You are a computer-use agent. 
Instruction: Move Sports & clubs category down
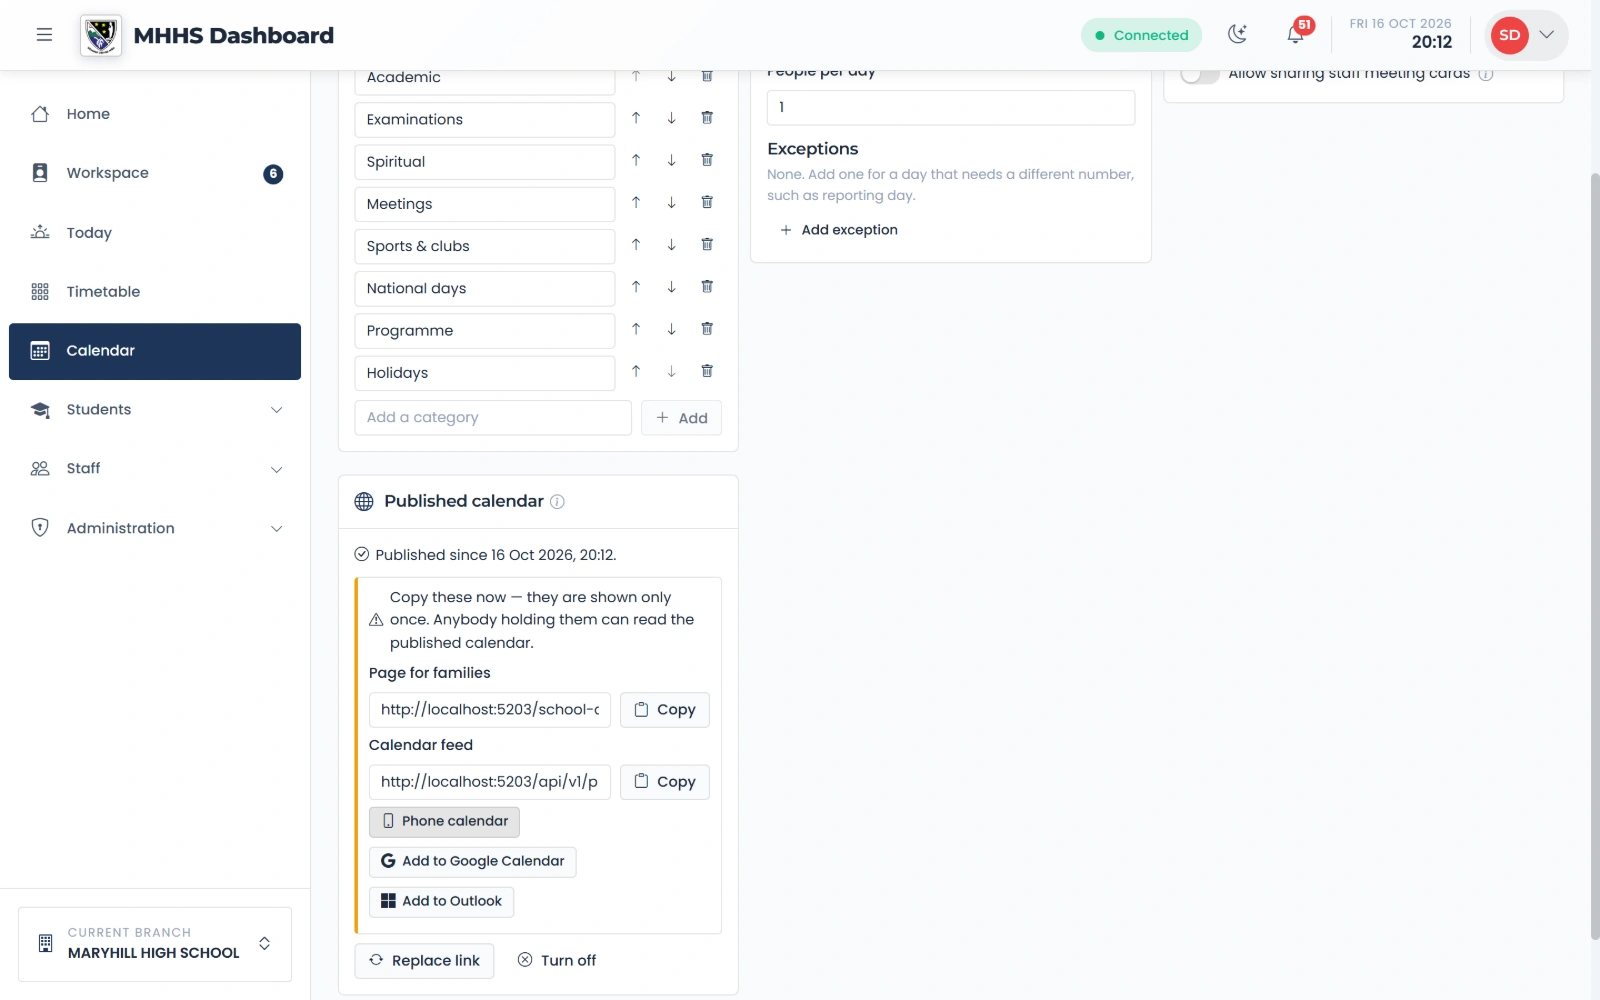(671, 244)
